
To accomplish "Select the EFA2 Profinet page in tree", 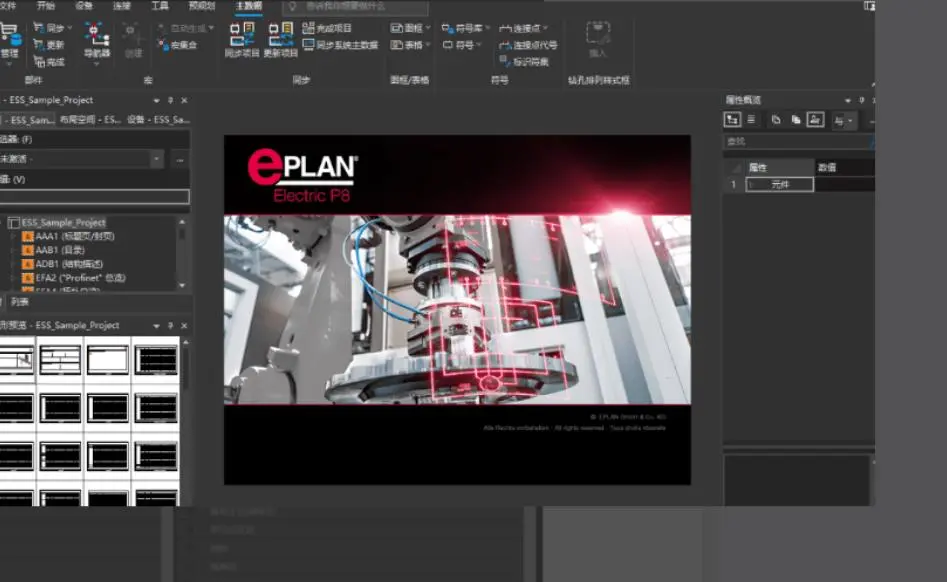I will [80, 278].
